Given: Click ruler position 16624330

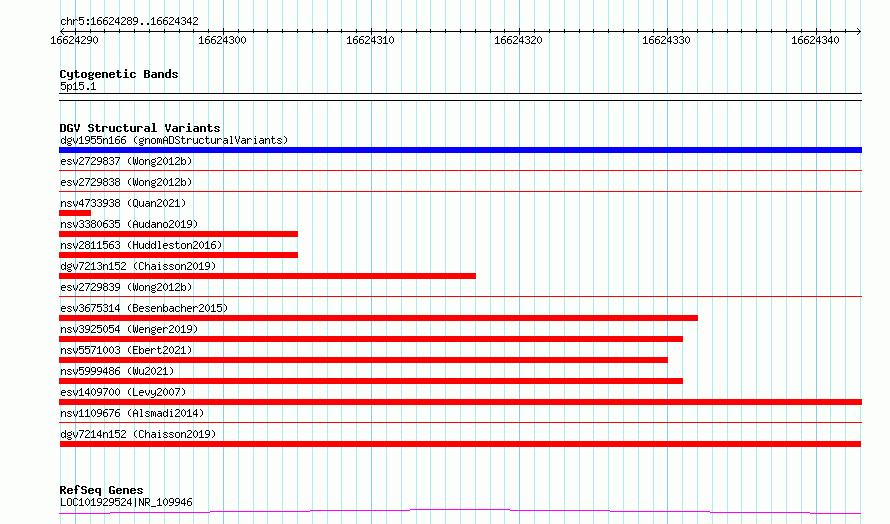Looking at the screenshot, I should point(666,40).
